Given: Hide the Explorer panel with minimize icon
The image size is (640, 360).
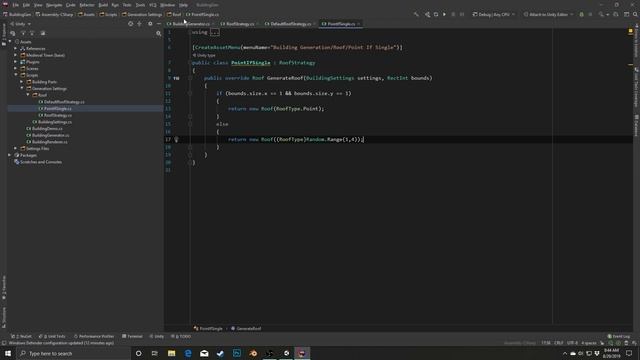Looking at the screenshot, I should pyautogui.click(x=159, y=24).
